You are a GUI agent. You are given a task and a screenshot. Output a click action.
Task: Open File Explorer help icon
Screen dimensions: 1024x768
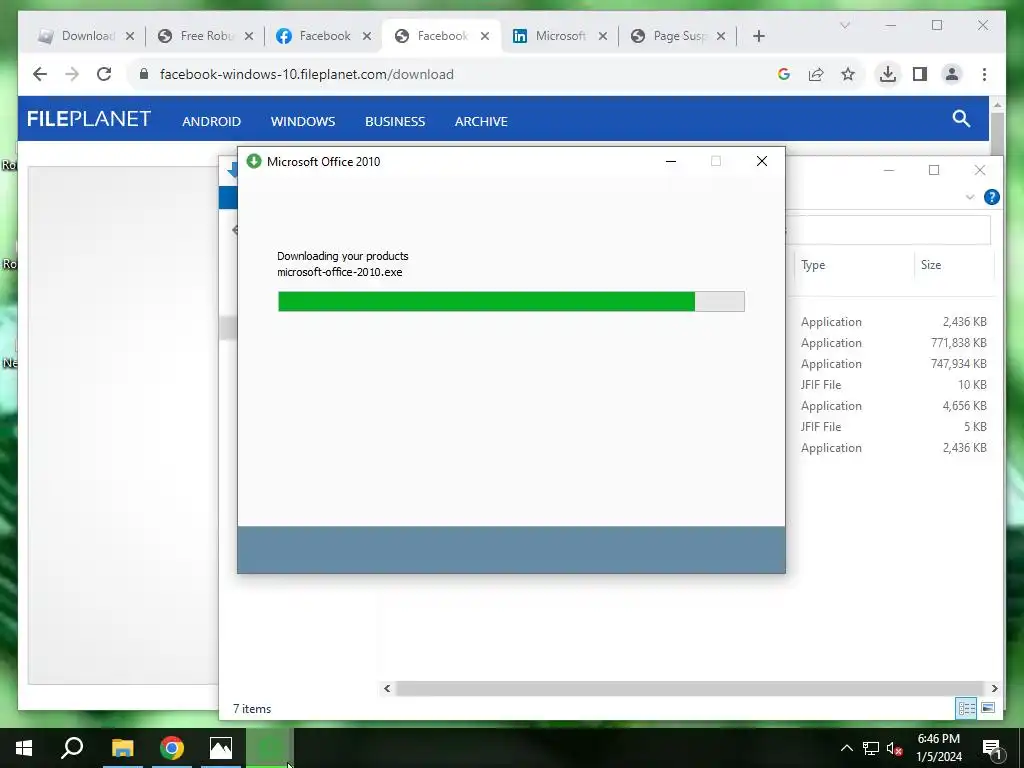coord(991,197)
